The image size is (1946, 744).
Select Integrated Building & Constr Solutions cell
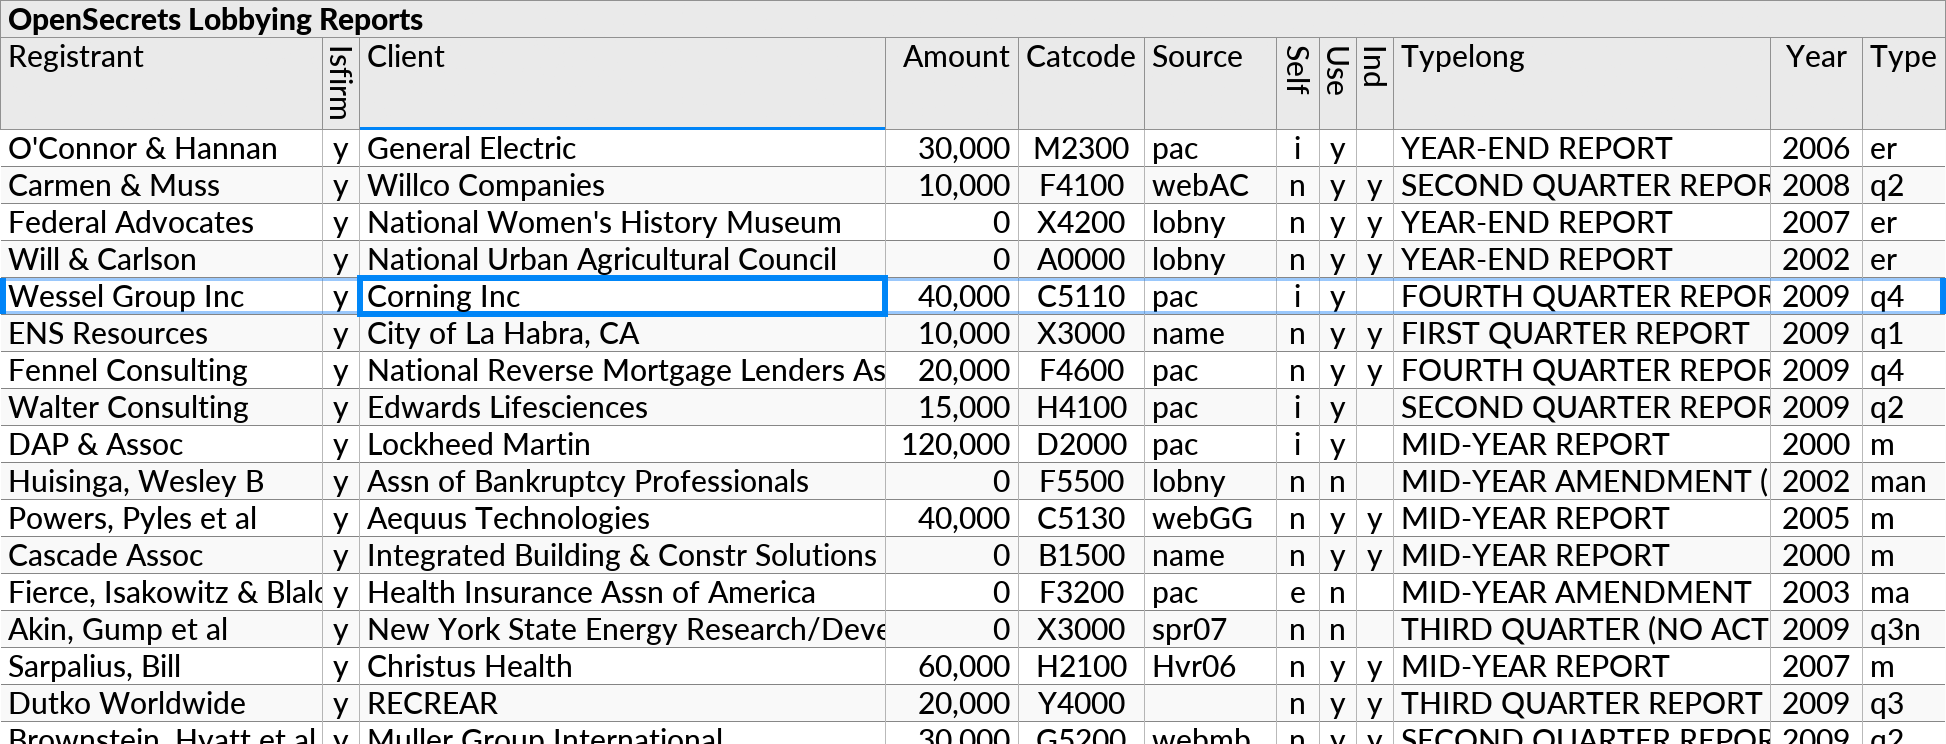(622, 555)
